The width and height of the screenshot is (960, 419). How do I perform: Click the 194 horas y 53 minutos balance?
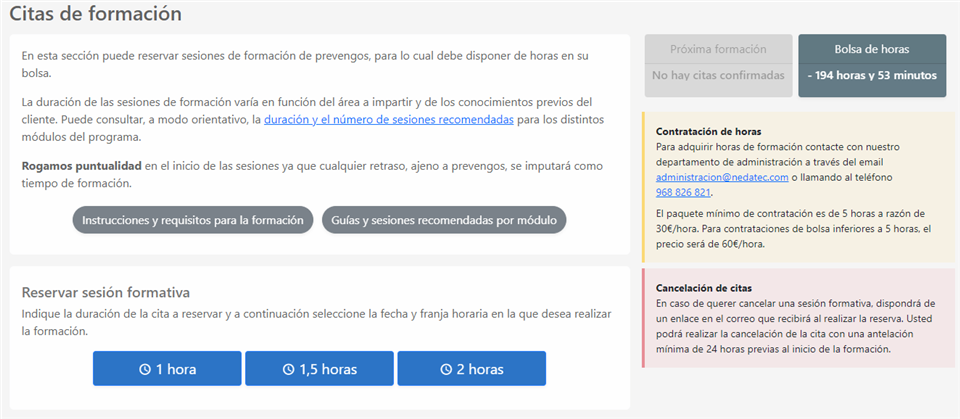(871, 75)
